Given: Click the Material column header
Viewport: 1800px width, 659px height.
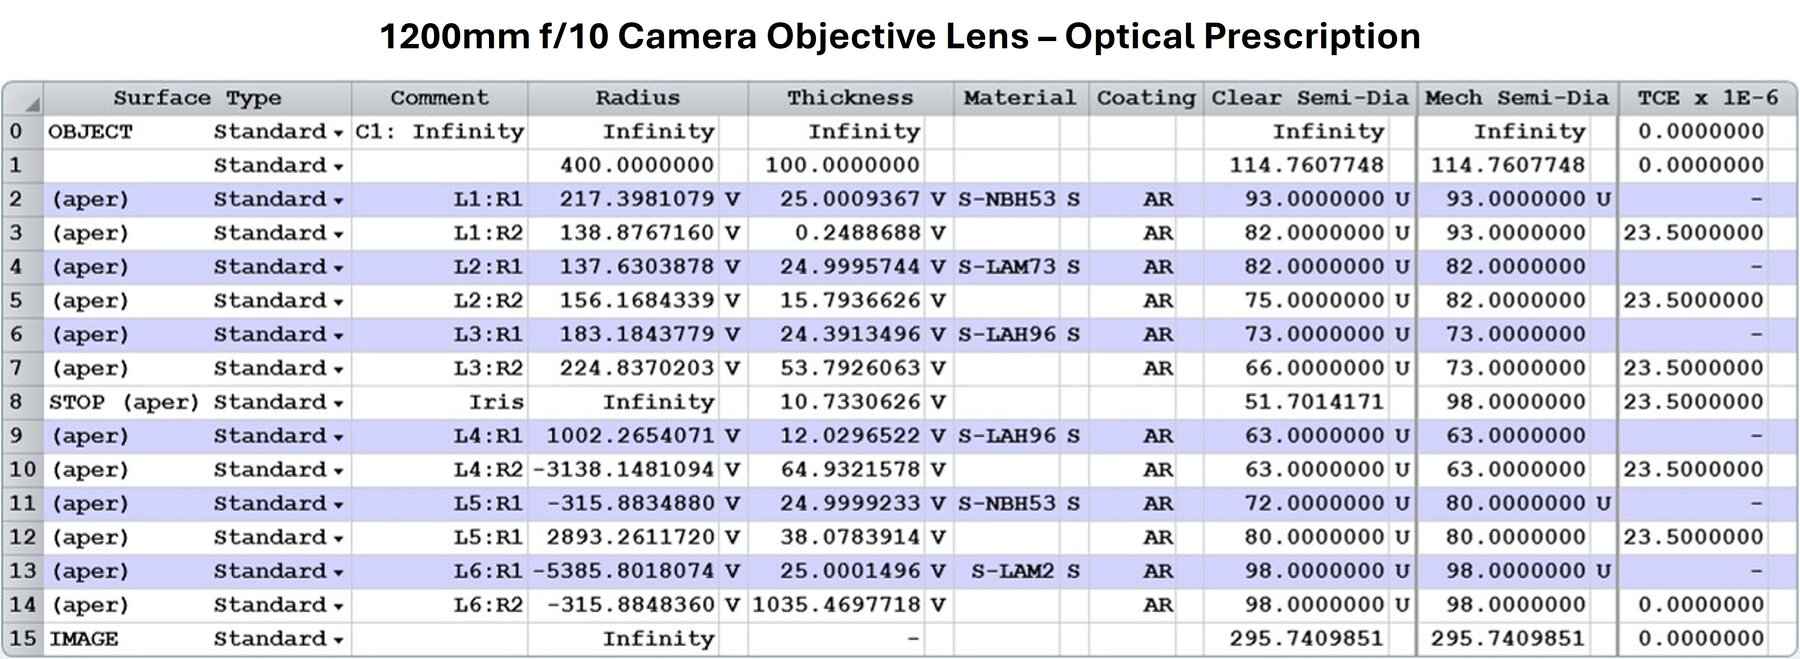Looking at the screenshot, I should 1019,98.
